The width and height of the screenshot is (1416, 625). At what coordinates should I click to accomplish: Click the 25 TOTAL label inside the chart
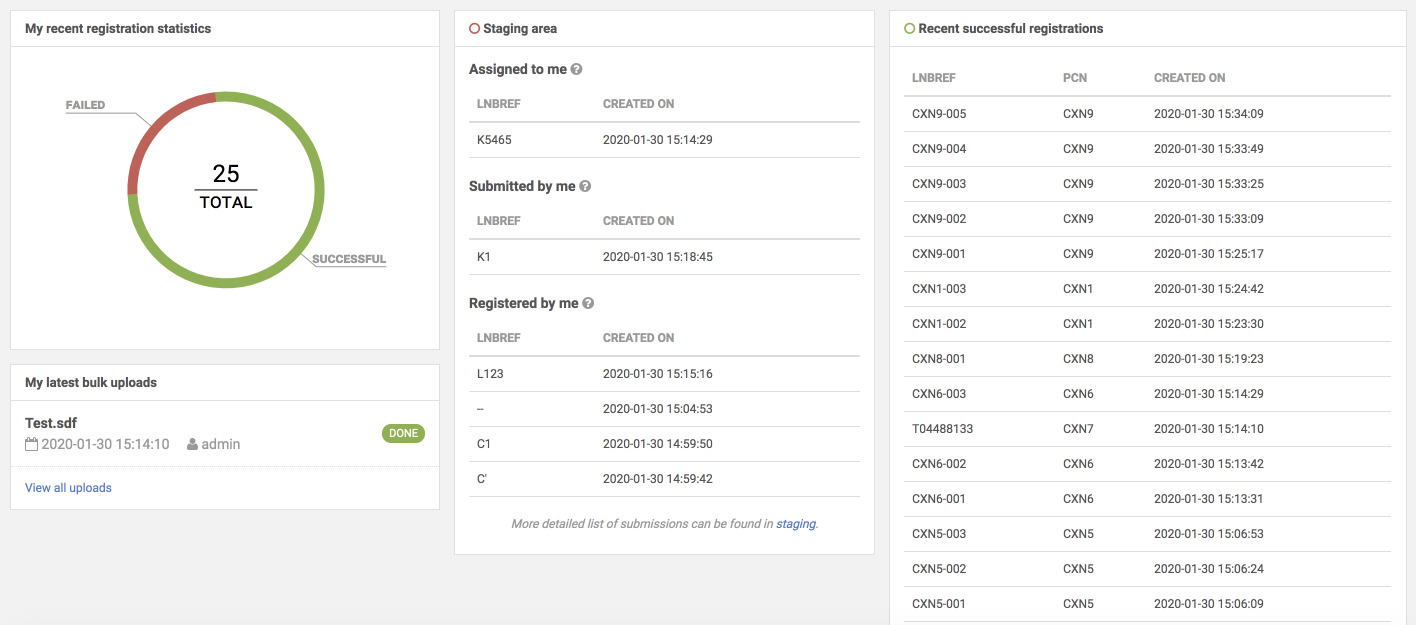pyautogui.click(x=226, y=186)
